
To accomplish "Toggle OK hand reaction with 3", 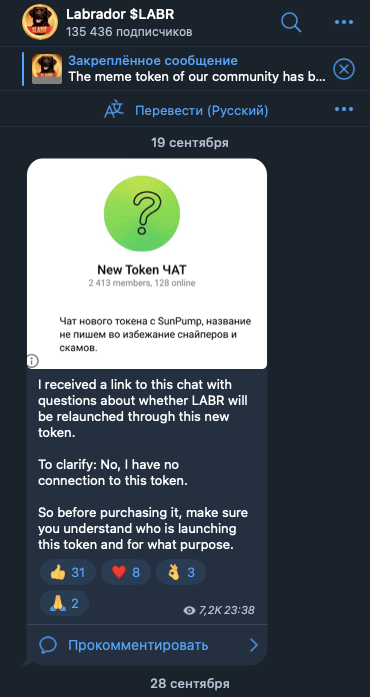I will pos(181,572).
